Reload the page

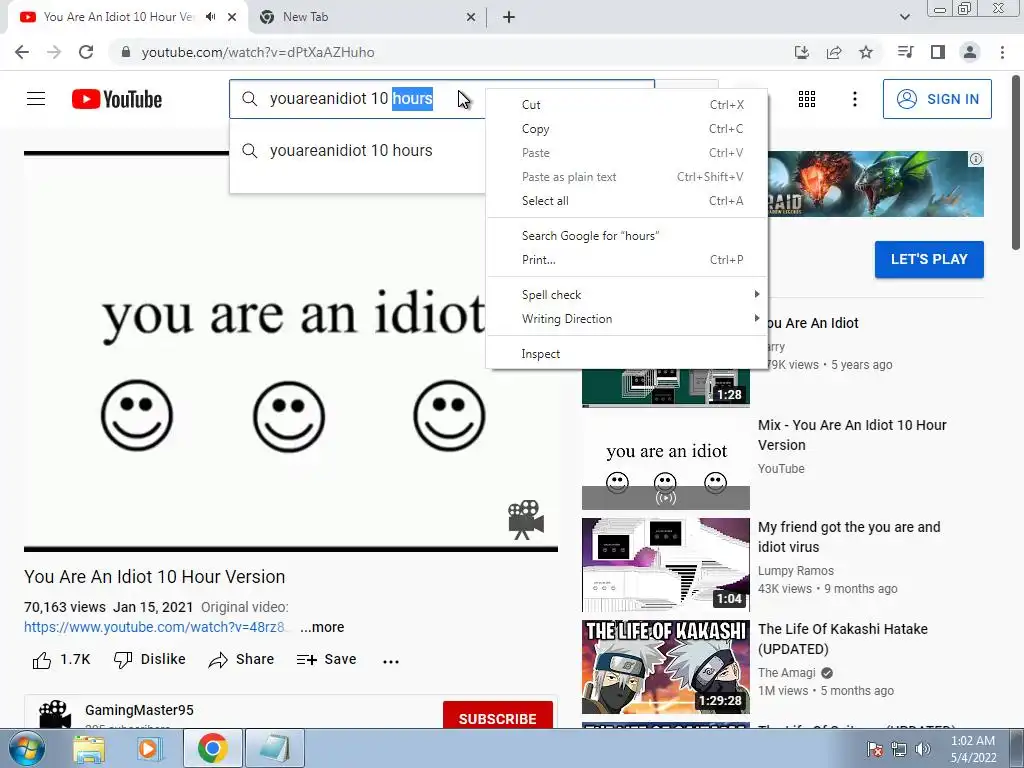86,52
